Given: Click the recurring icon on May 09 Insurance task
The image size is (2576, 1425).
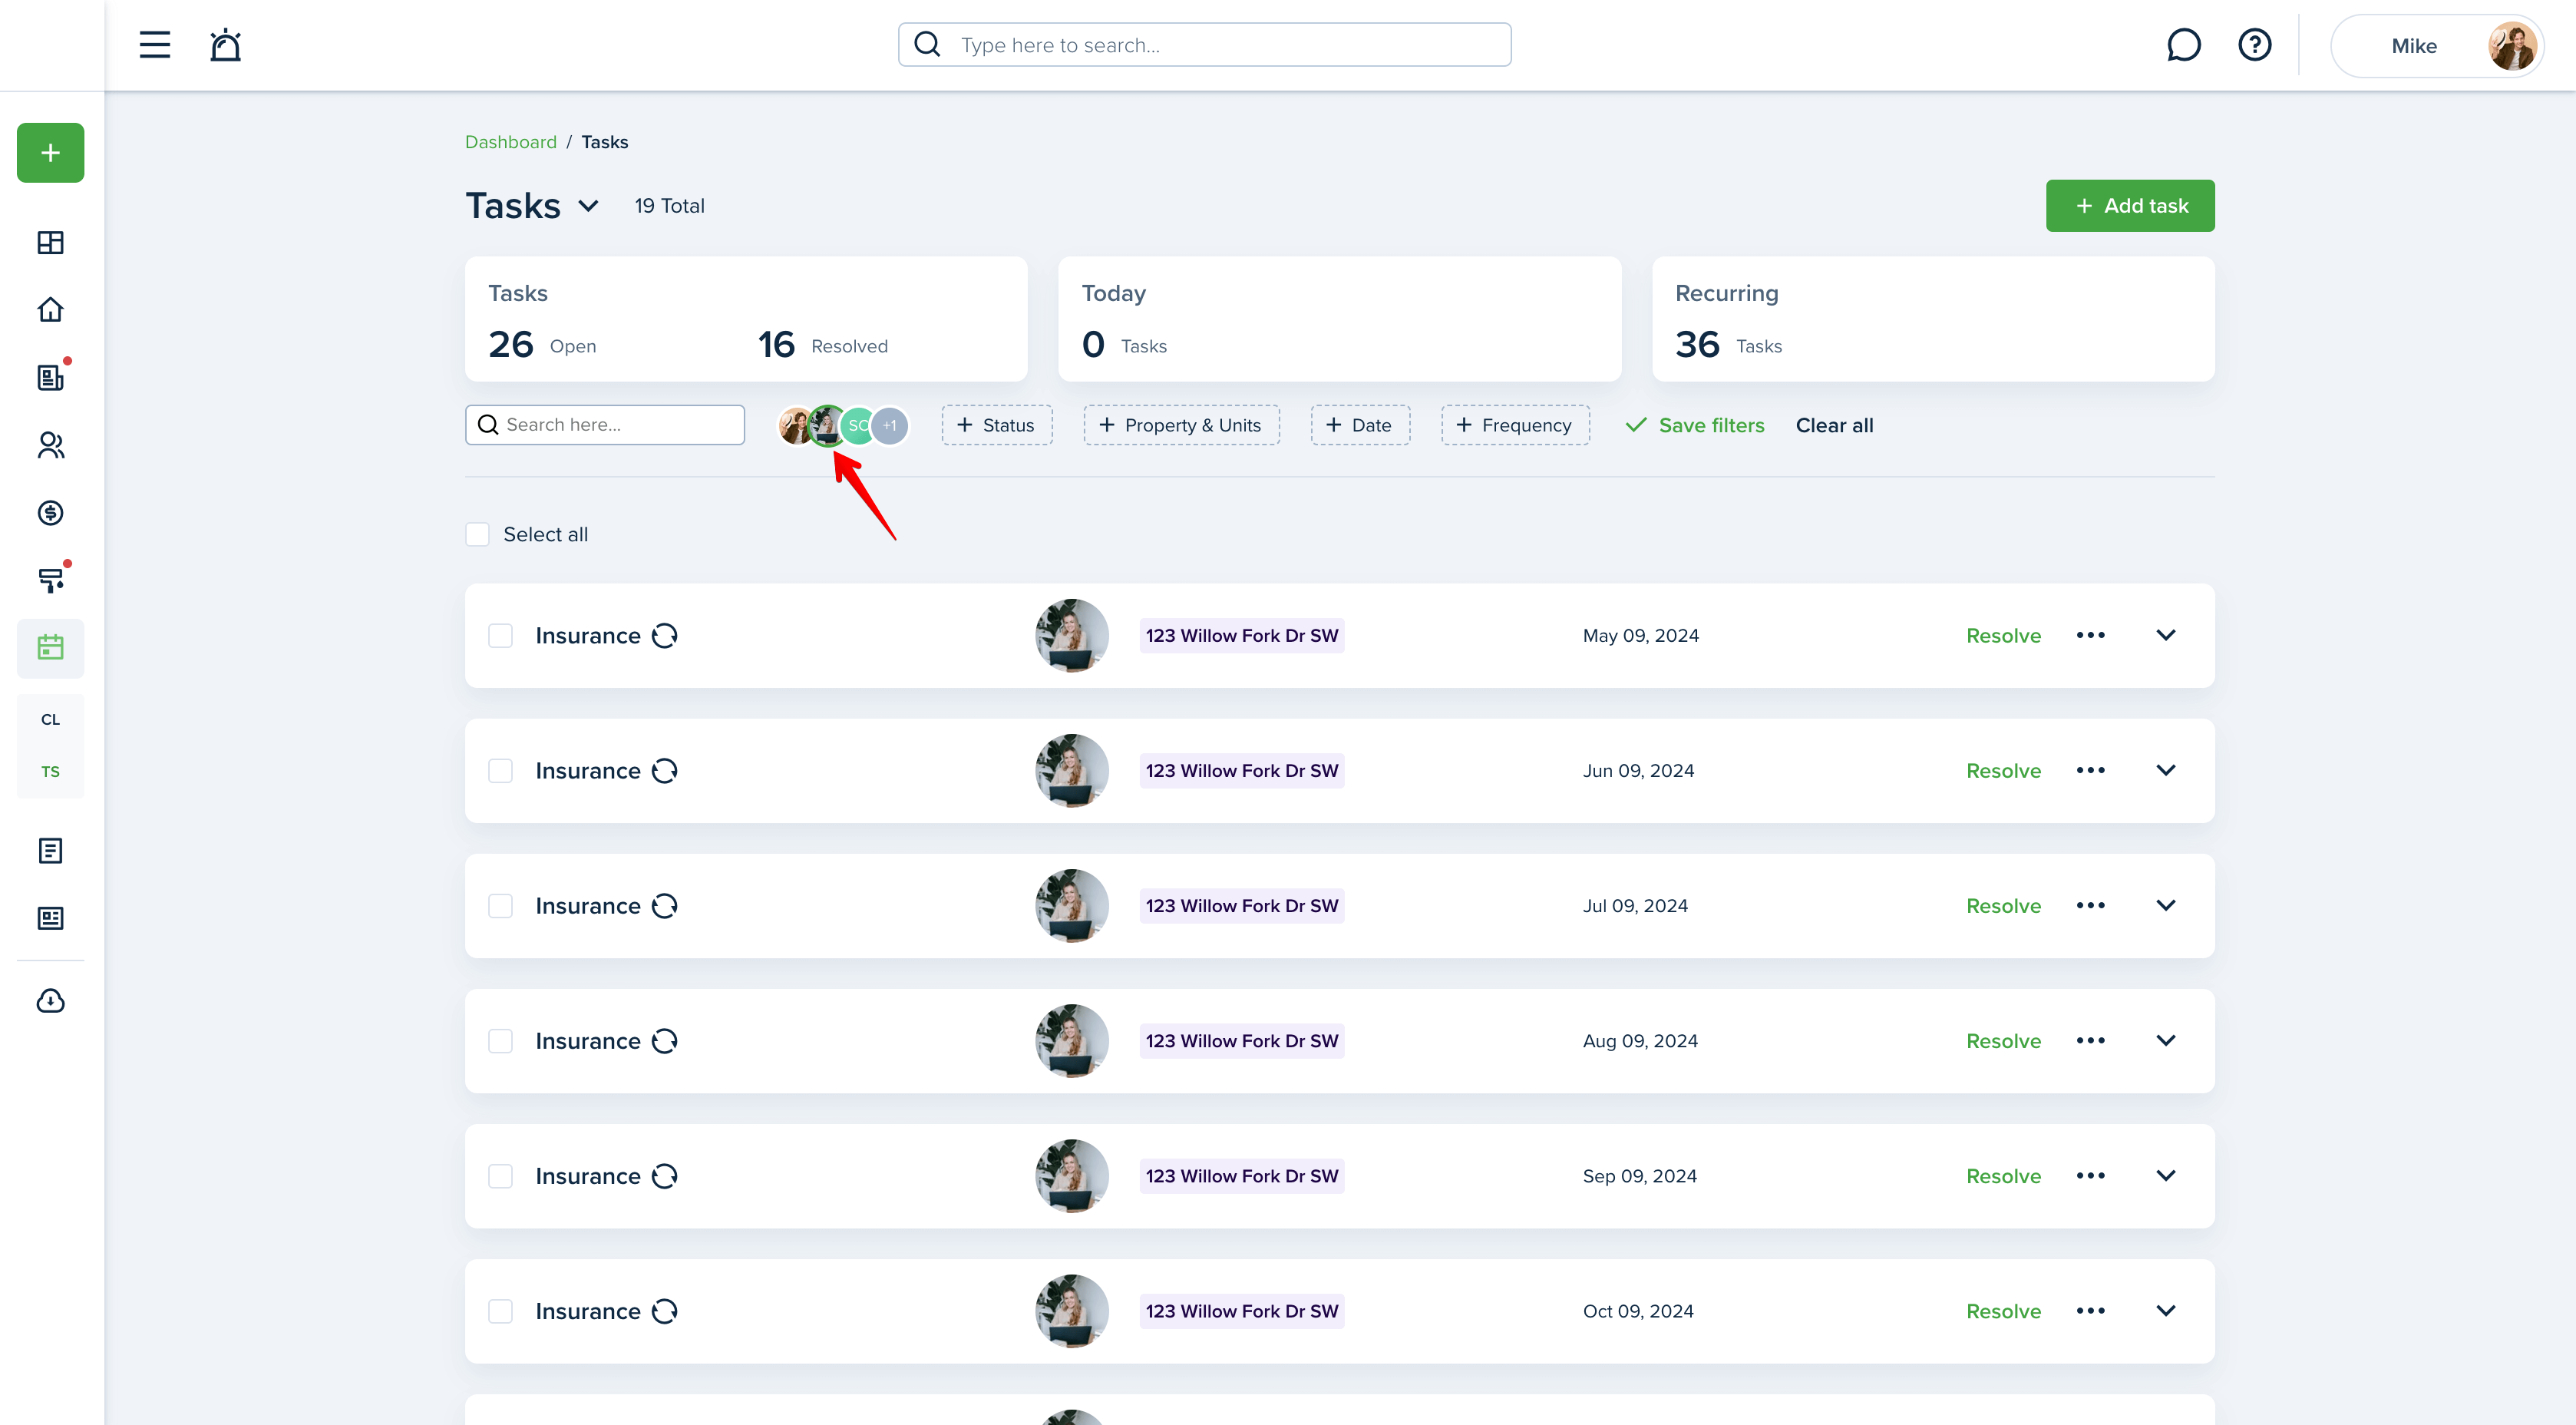Looking at the screenshot, I should click(x=665, y=636).
